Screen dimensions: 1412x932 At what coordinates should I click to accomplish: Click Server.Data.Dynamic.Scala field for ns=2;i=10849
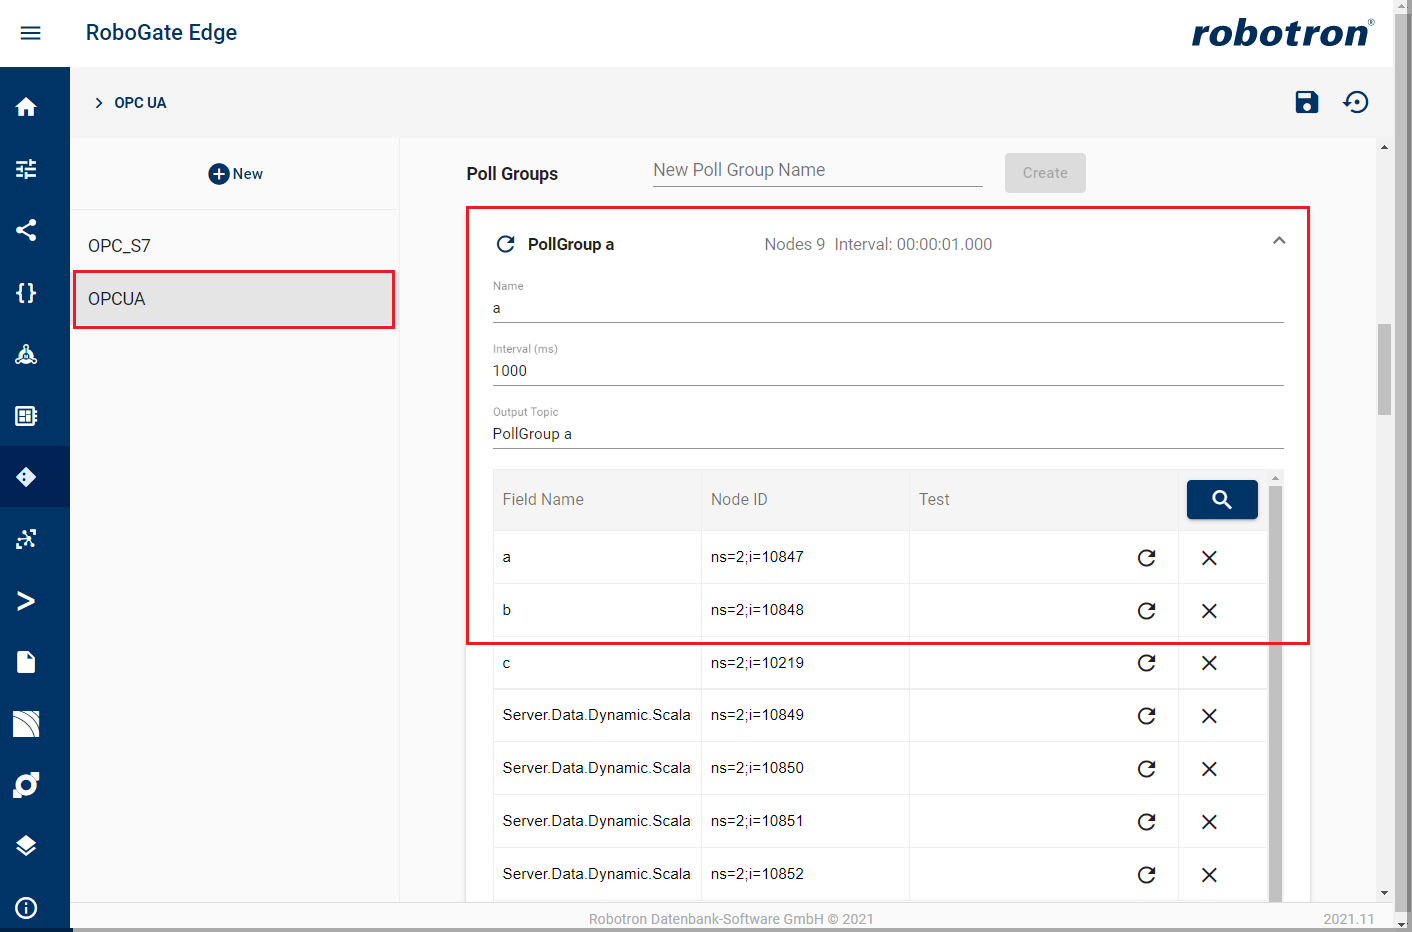tap(597, 715)
